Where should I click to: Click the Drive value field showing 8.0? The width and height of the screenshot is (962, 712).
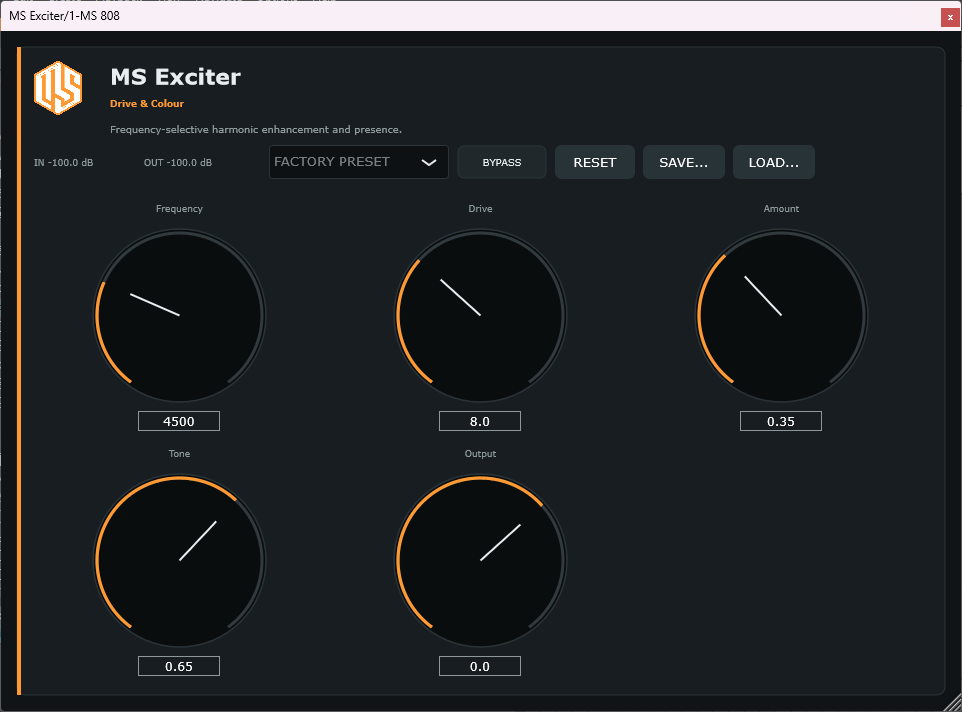pyautogui.click(x=480, y=421)
